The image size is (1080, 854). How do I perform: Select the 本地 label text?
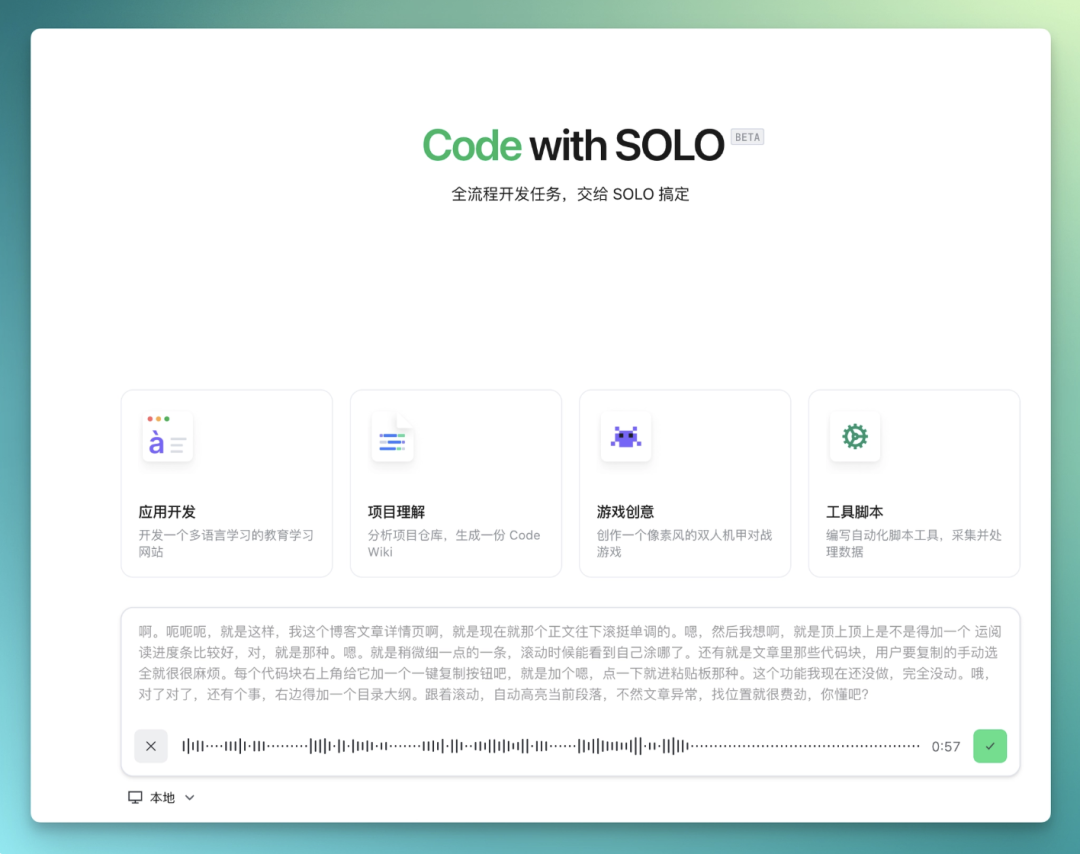point(163,798)
